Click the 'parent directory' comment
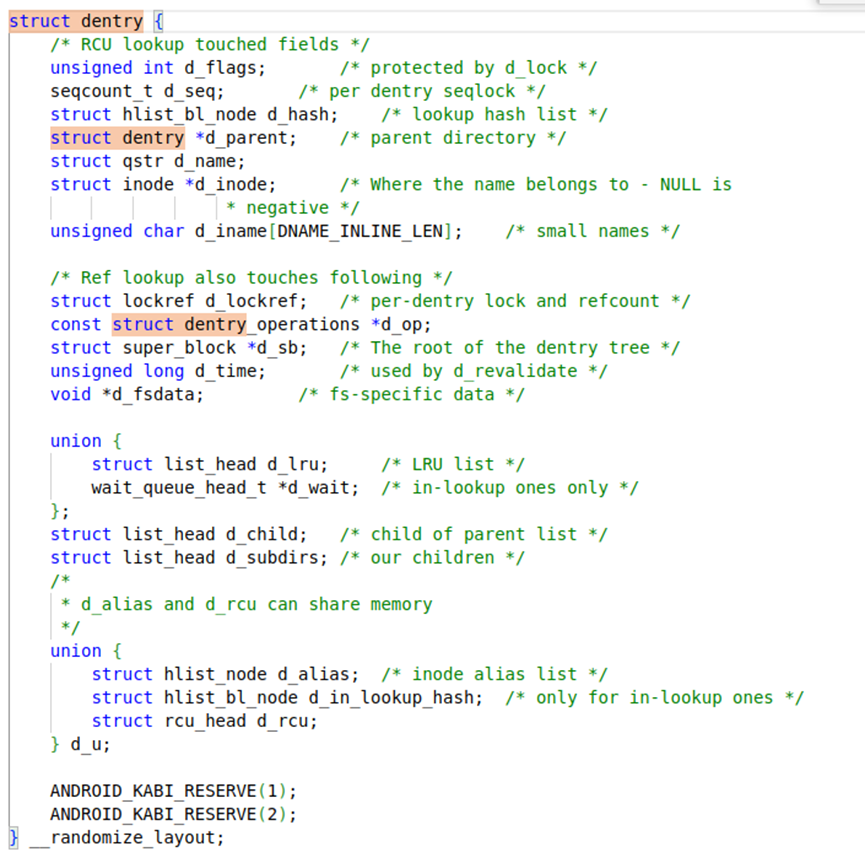Viewport: 865px width, 852px height. 453,138
